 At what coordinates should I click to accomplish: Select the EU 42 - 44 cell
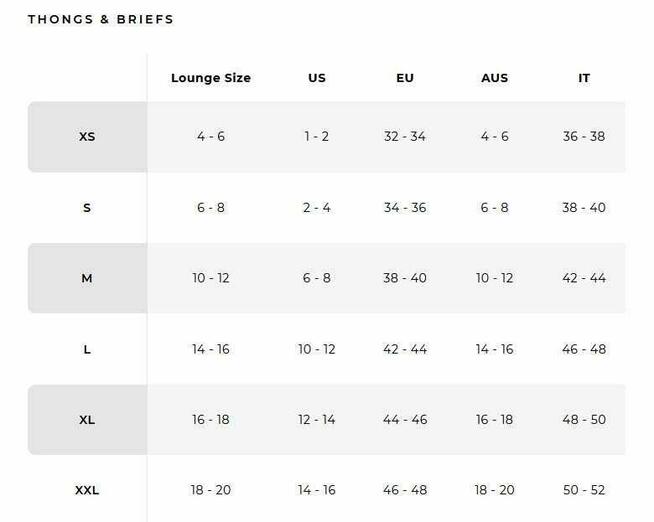tap(405, 349)
